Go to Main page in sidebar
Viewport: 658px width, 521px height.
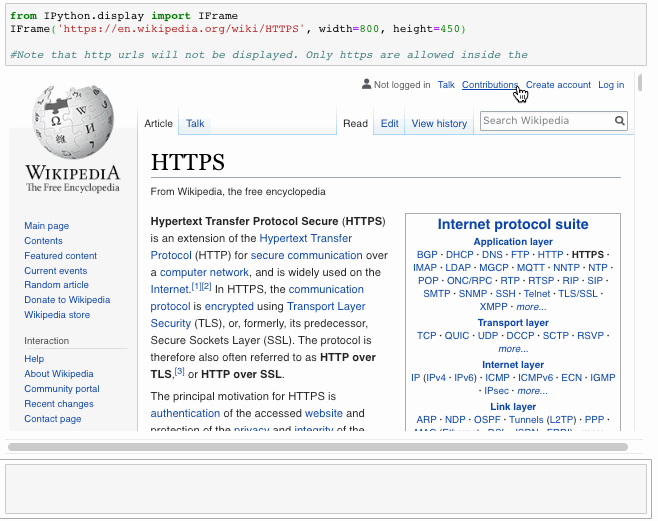(x=47, y=226)
